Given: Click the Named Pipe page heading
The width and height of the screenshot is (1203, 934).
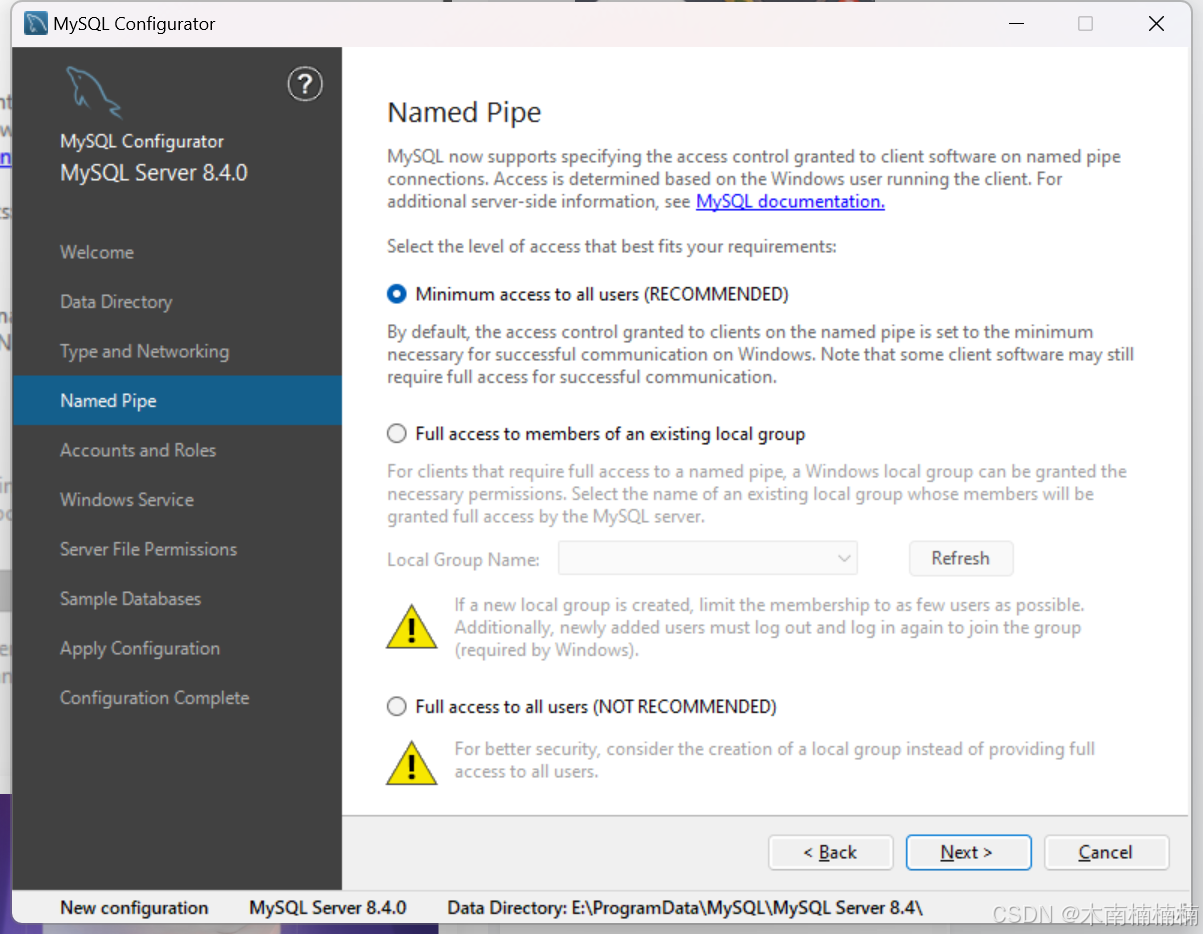Looking at the screenshot, I should 464,113.
